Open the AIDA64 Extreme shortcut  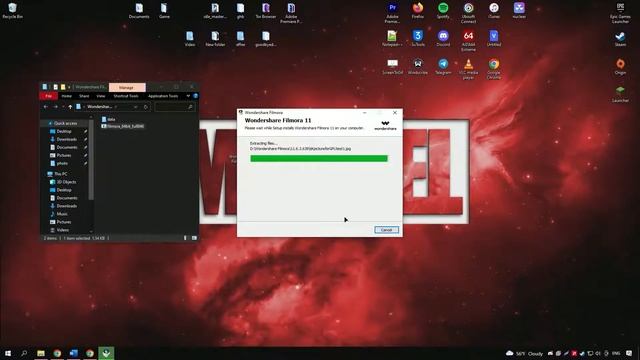click(468, 40)
